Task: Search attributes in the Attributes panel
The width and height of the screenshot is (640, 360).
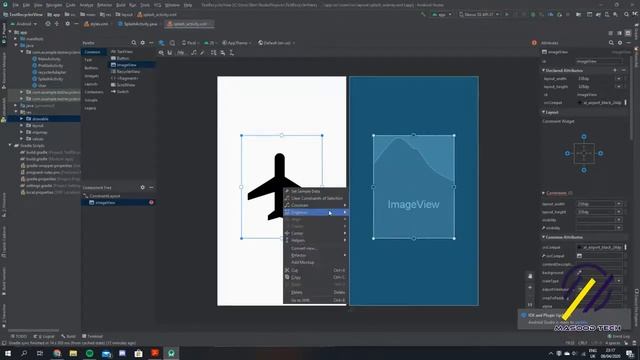Action: click(611, 43)
